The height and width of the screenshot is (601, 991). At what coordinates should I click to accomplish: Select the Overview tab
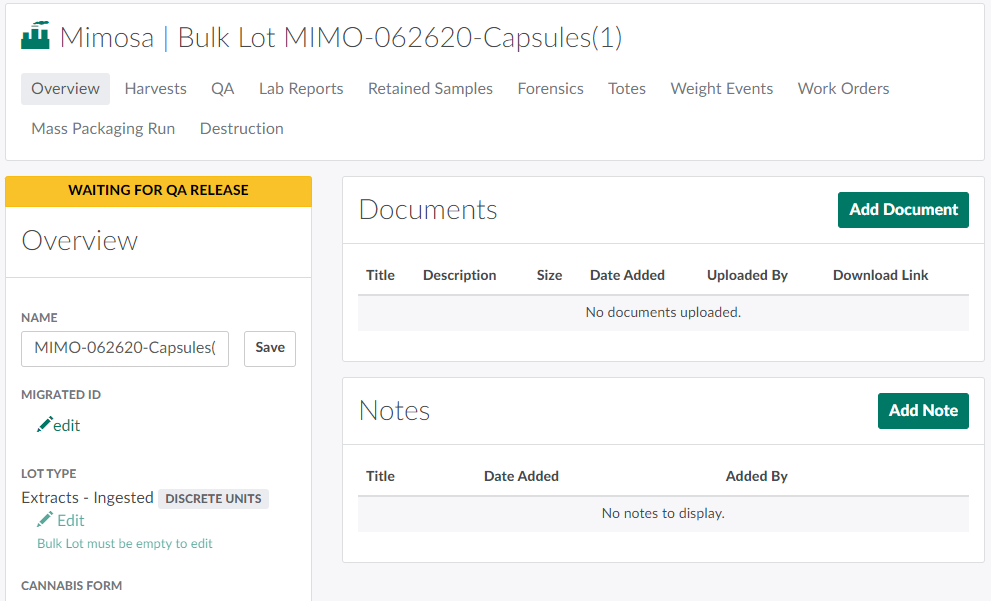point(65,89)
